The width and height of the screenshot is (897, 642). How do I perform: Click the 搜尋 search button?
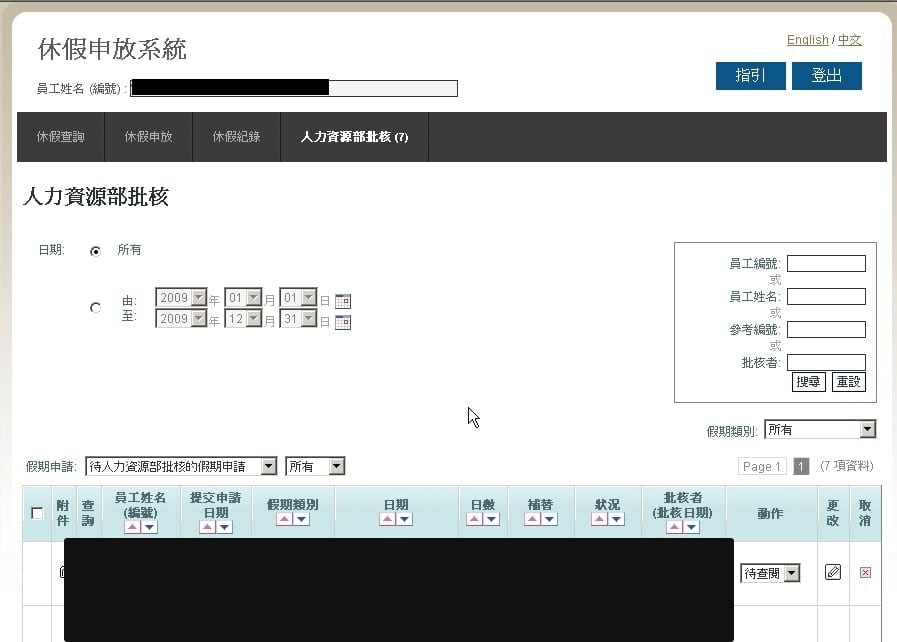tap(808, 382)
